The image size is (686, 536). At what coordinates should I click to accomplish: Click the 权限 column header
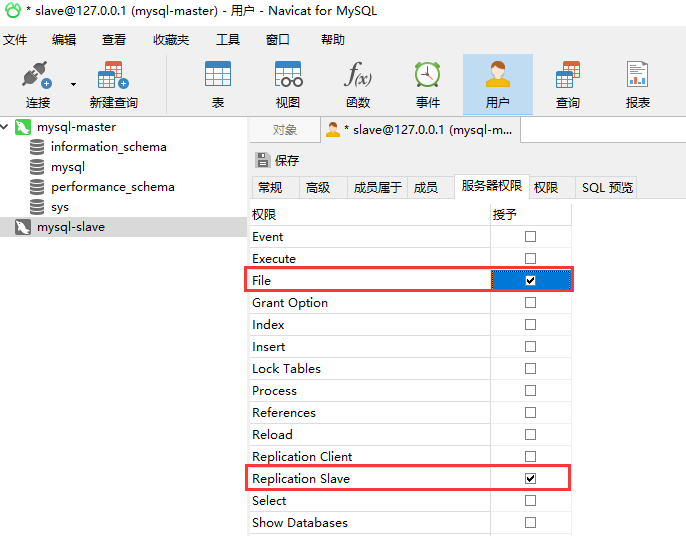coord(370,215)
